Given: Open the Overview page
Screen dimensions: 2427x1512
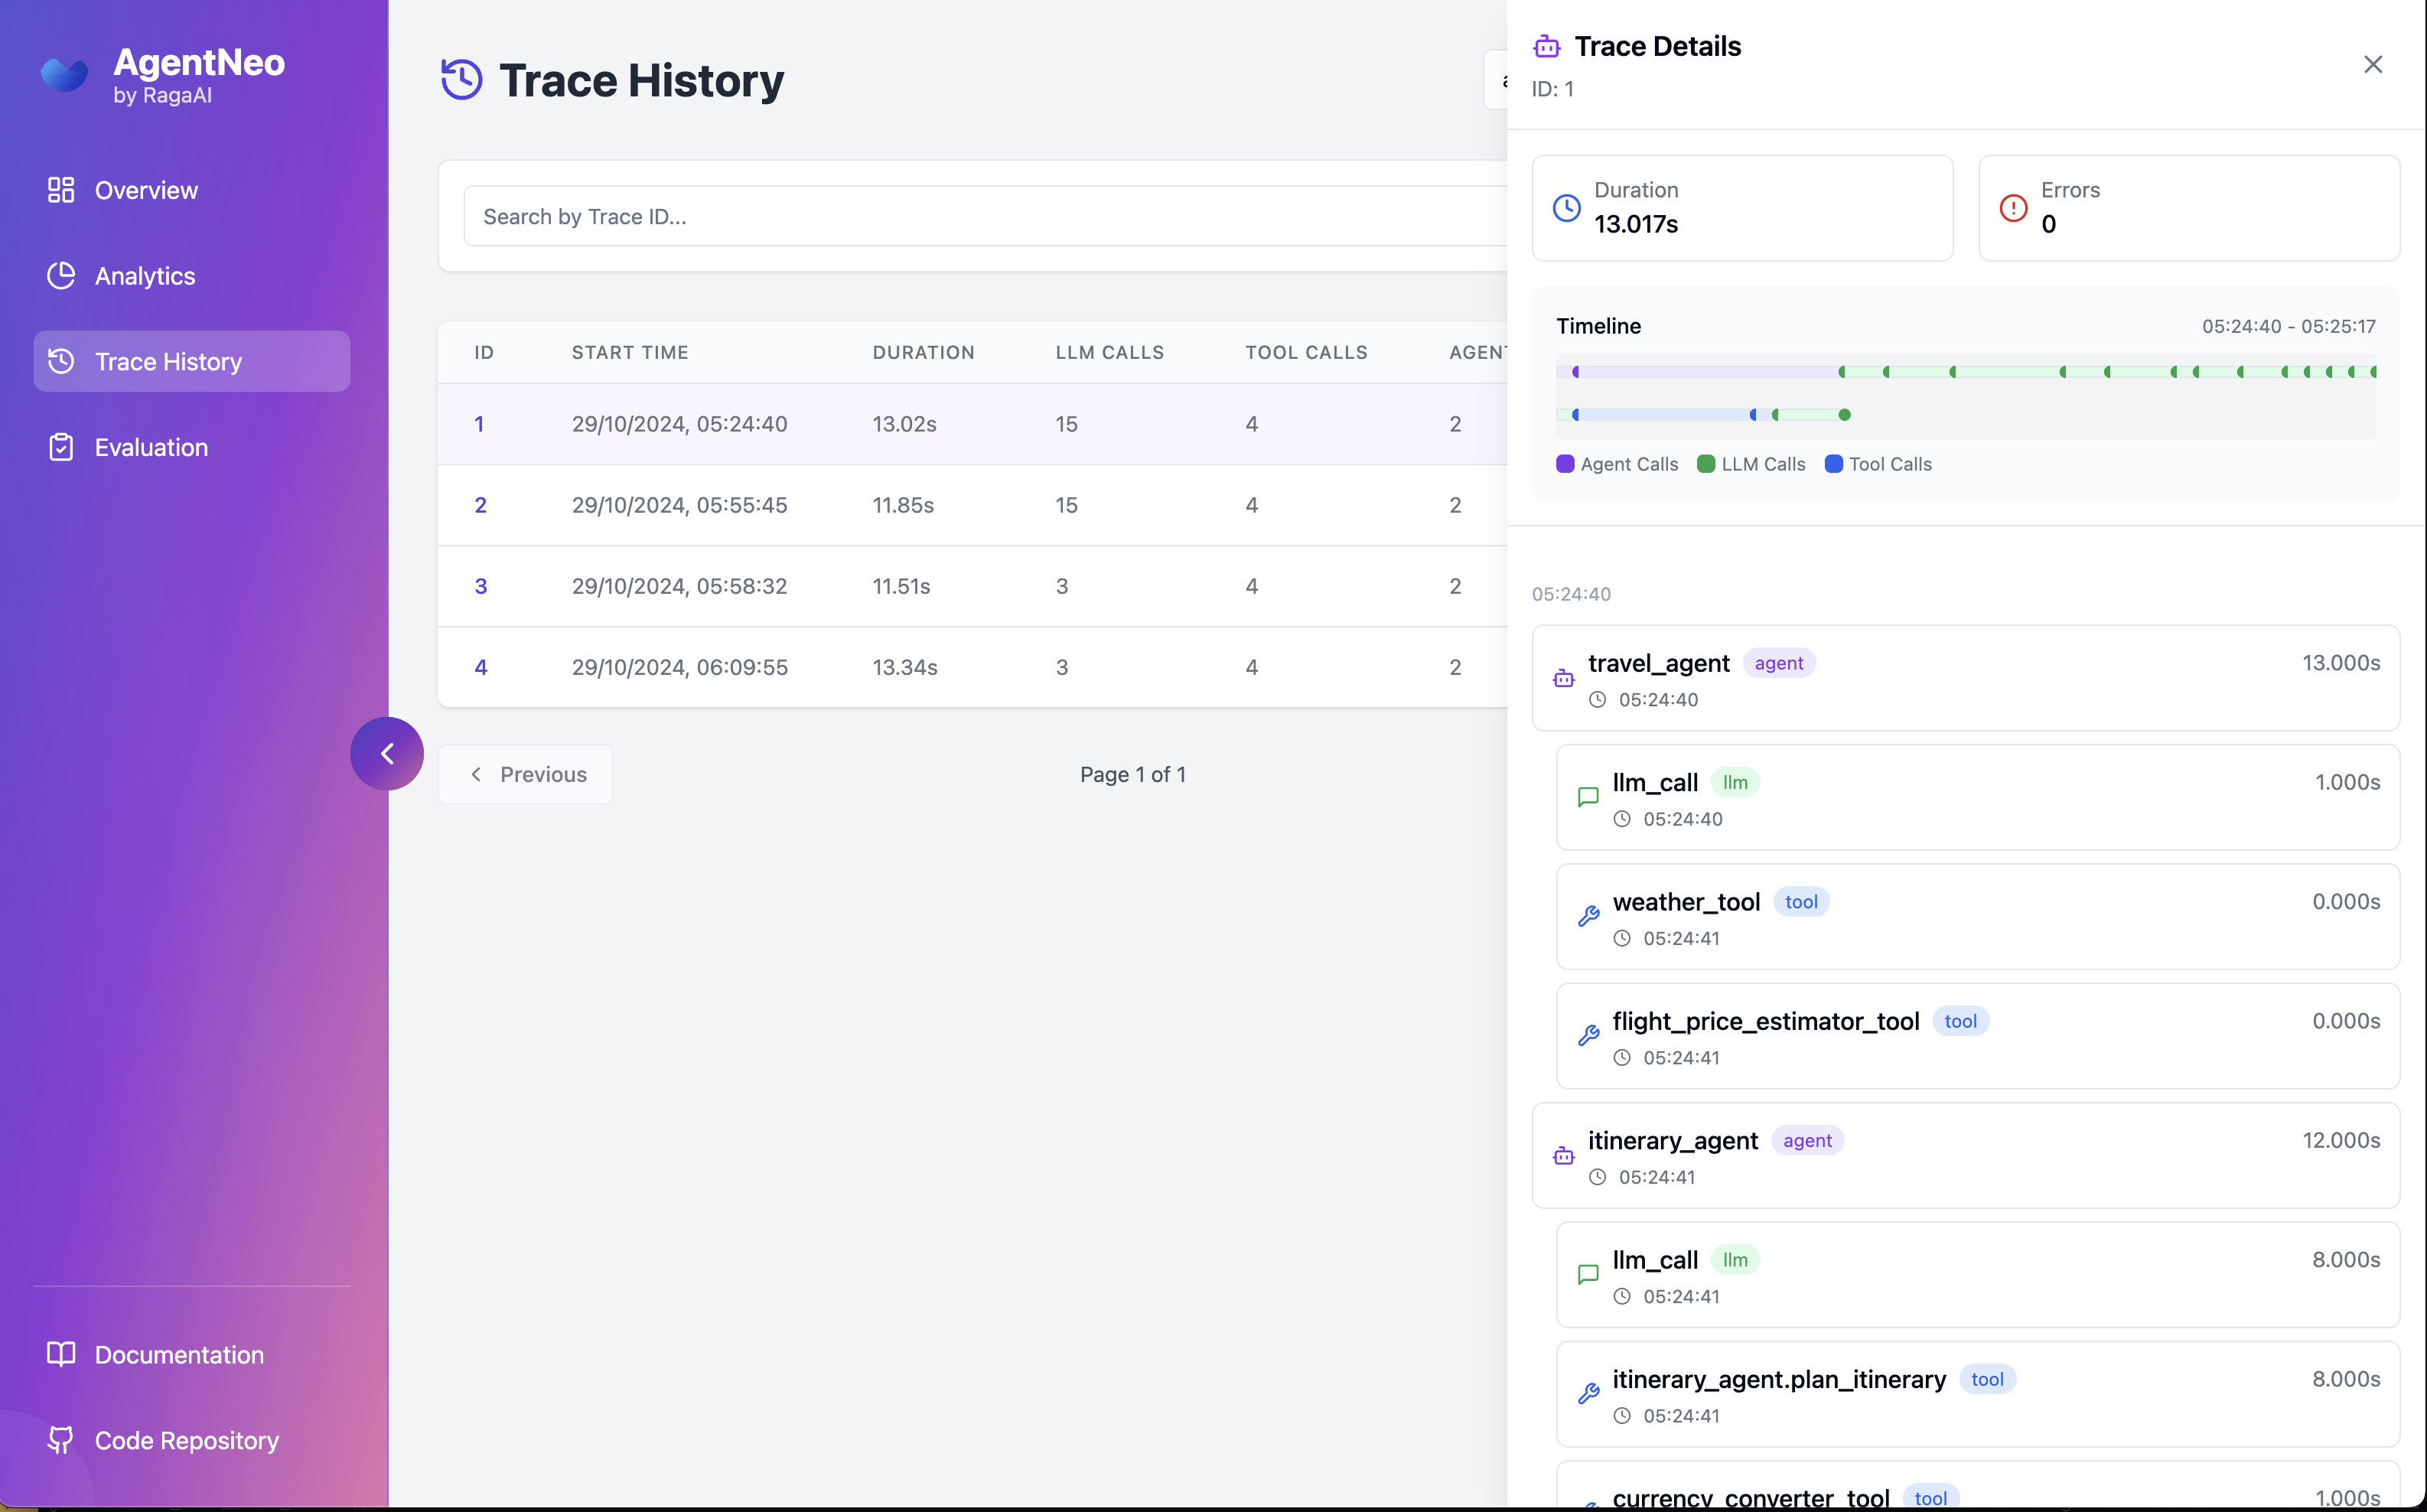Looking at the screenshot, I should coord(192,190).
